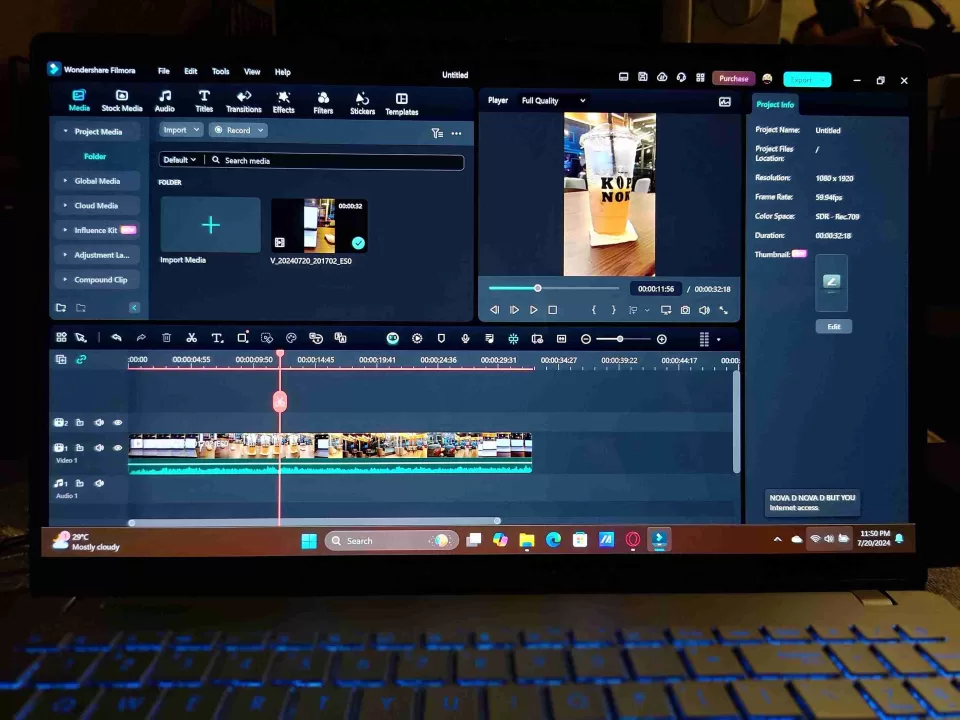The width and height of the screenshot is (960, 720).
Task: Click the color palette icon in toolbar
Action: [291, 338]
